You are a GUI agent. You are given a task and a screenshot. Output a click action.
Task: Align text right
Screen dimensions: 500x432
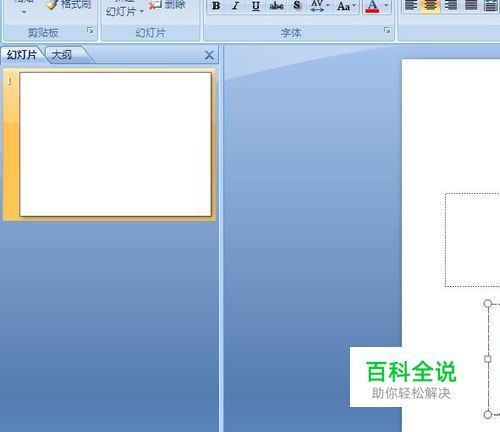[451, 6]
